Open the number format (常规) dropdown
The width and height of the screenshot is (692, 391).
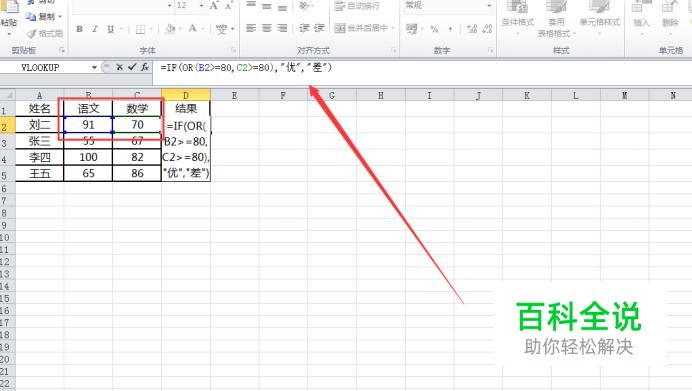click(489, 6)
